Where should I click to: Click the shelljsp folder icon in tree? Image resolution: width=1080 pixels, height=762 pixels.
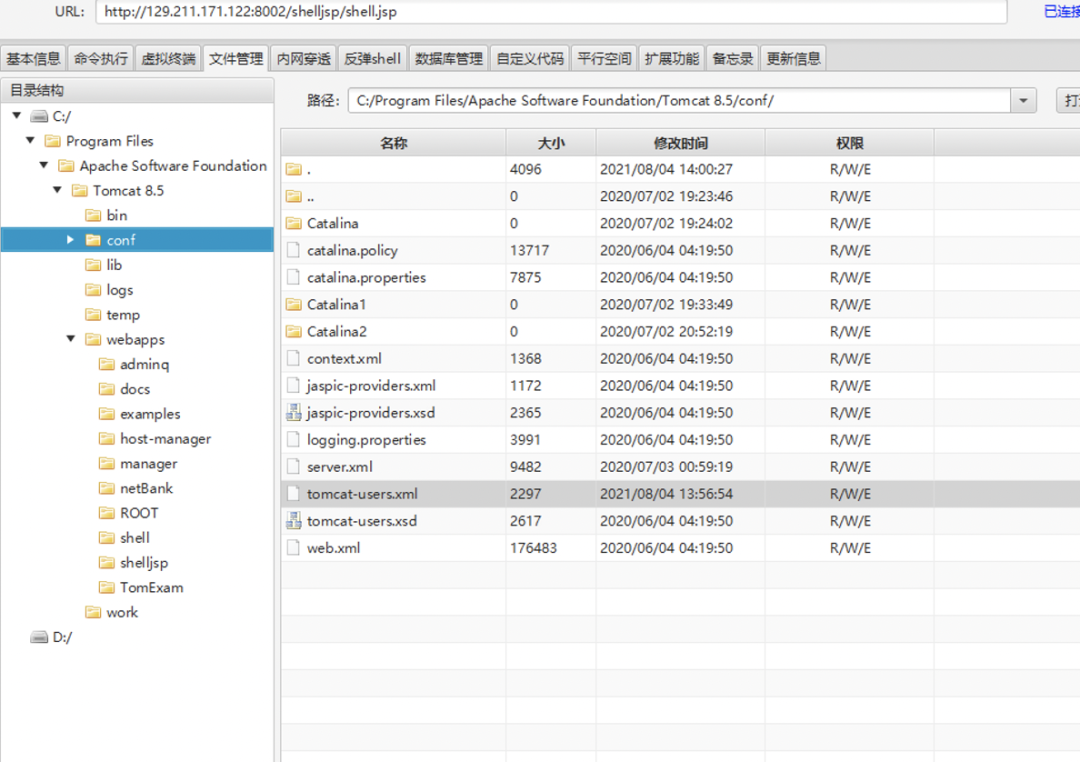tap(107, 563)
